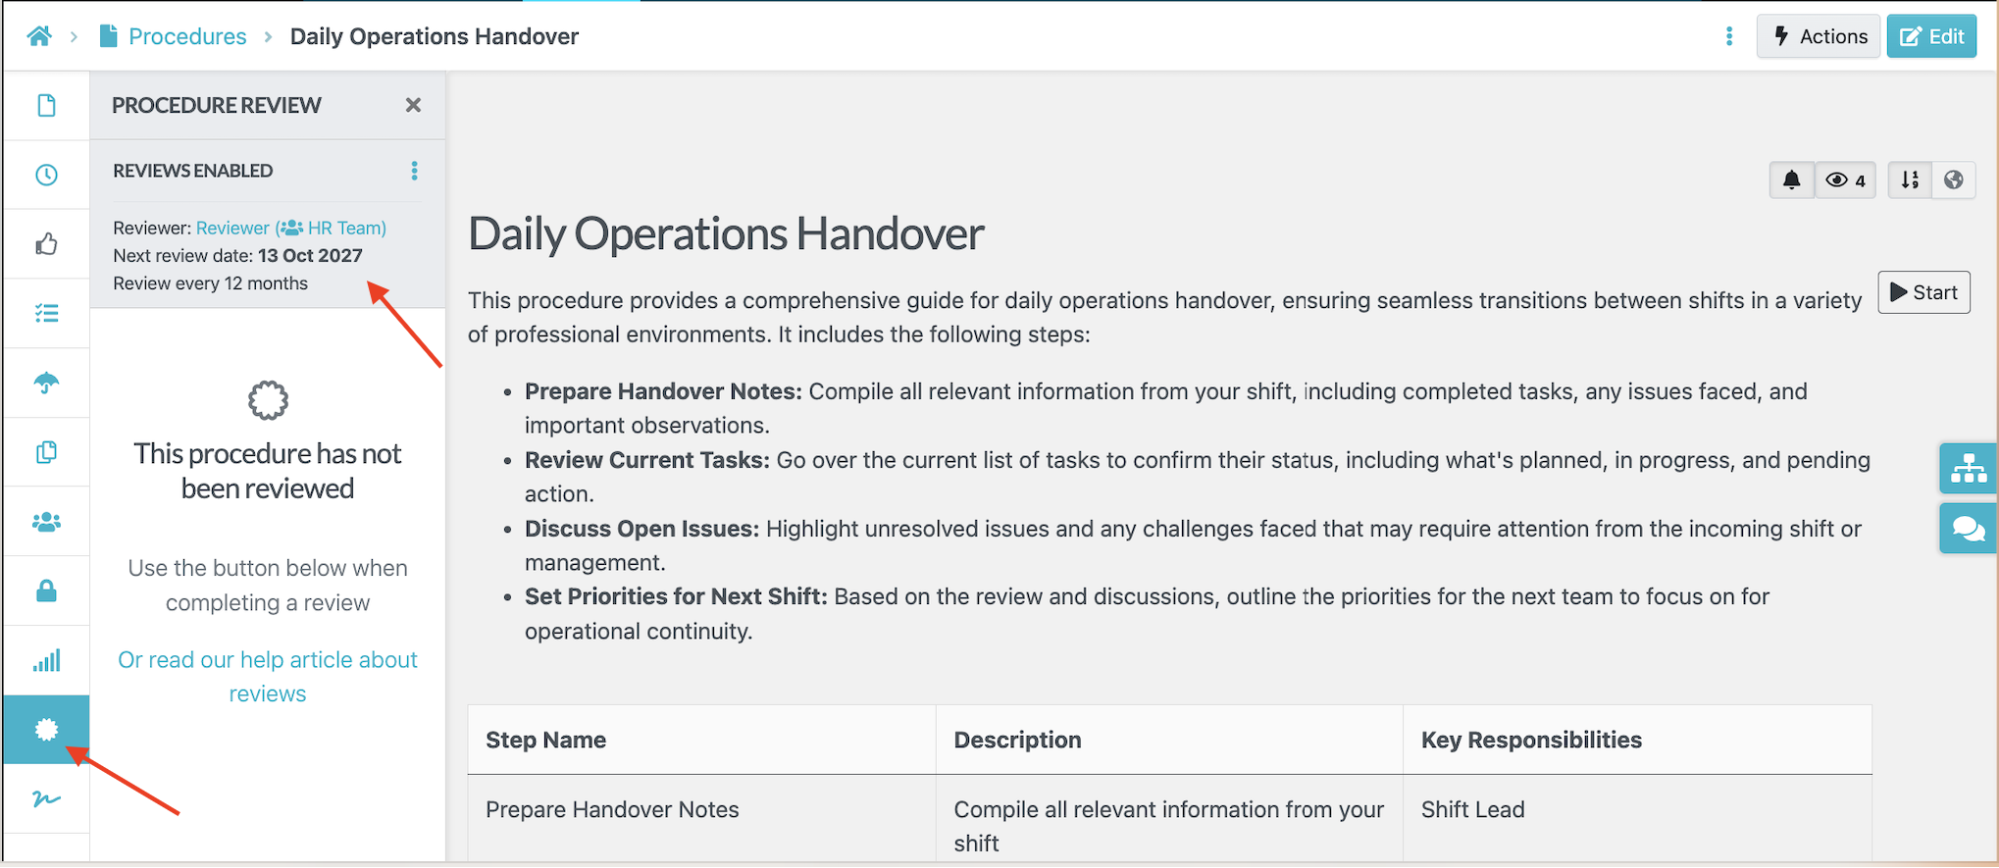Open the people group sidebar icon

click(47, 522)
